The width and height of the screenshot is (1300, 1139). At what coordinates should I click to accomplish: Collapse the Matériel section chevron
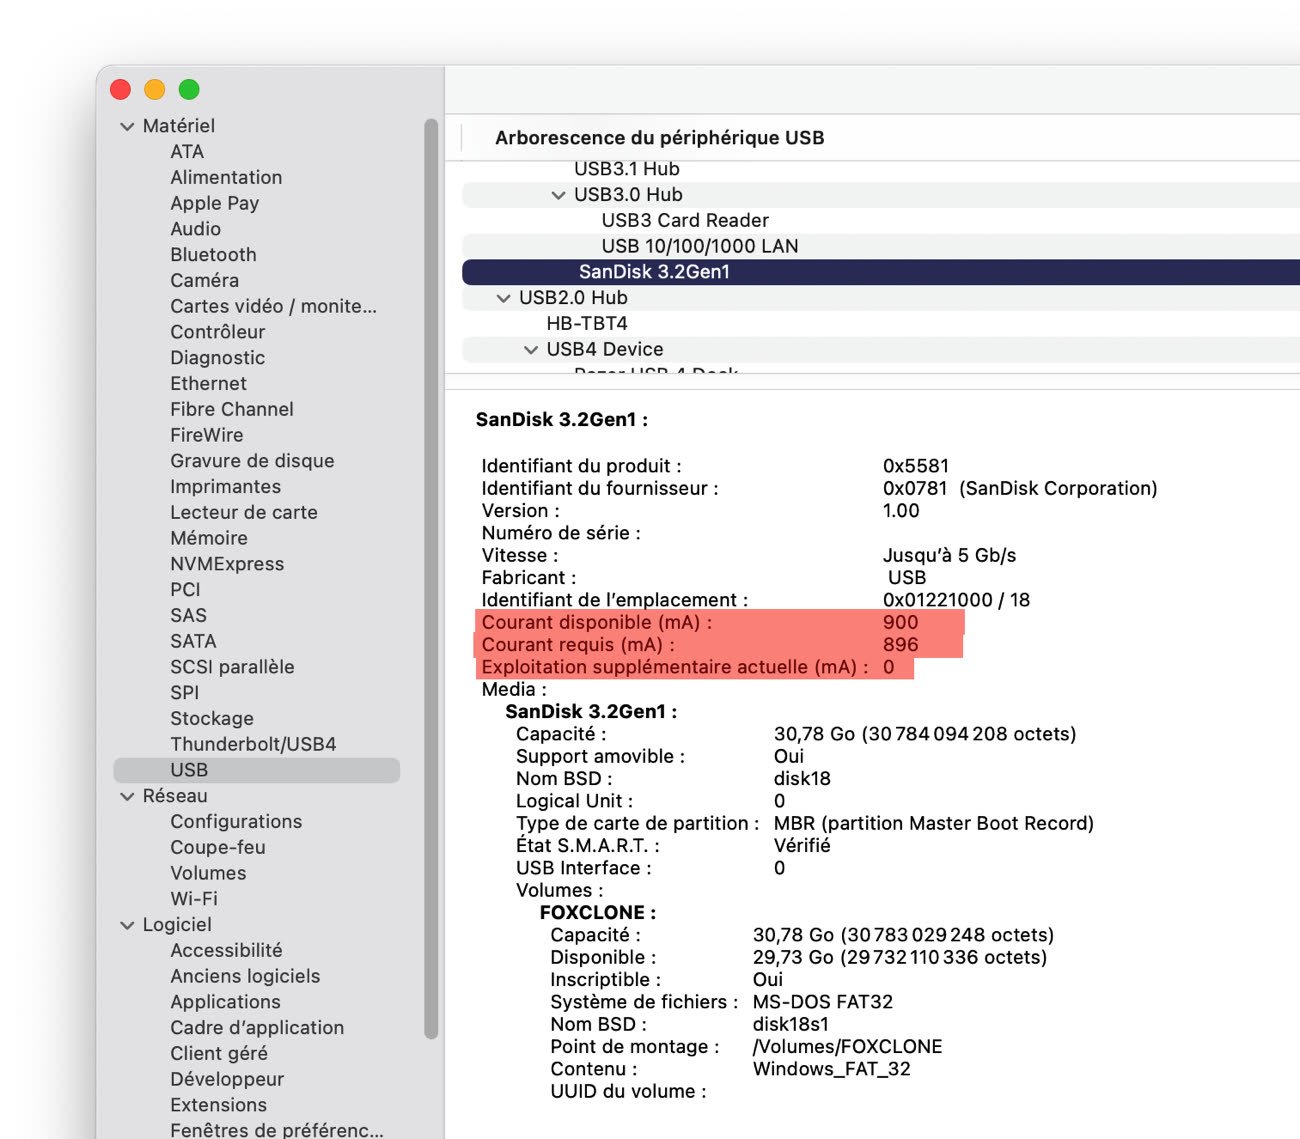(127, 126)
